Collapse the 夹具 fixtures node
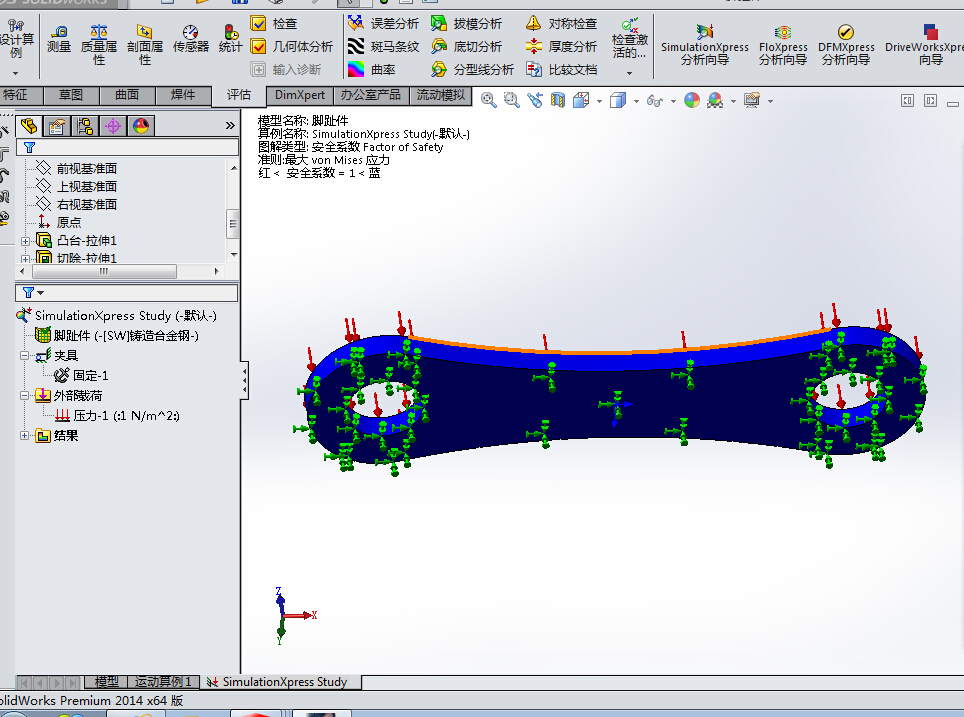964x717 pixels. [x=25, y=355]
